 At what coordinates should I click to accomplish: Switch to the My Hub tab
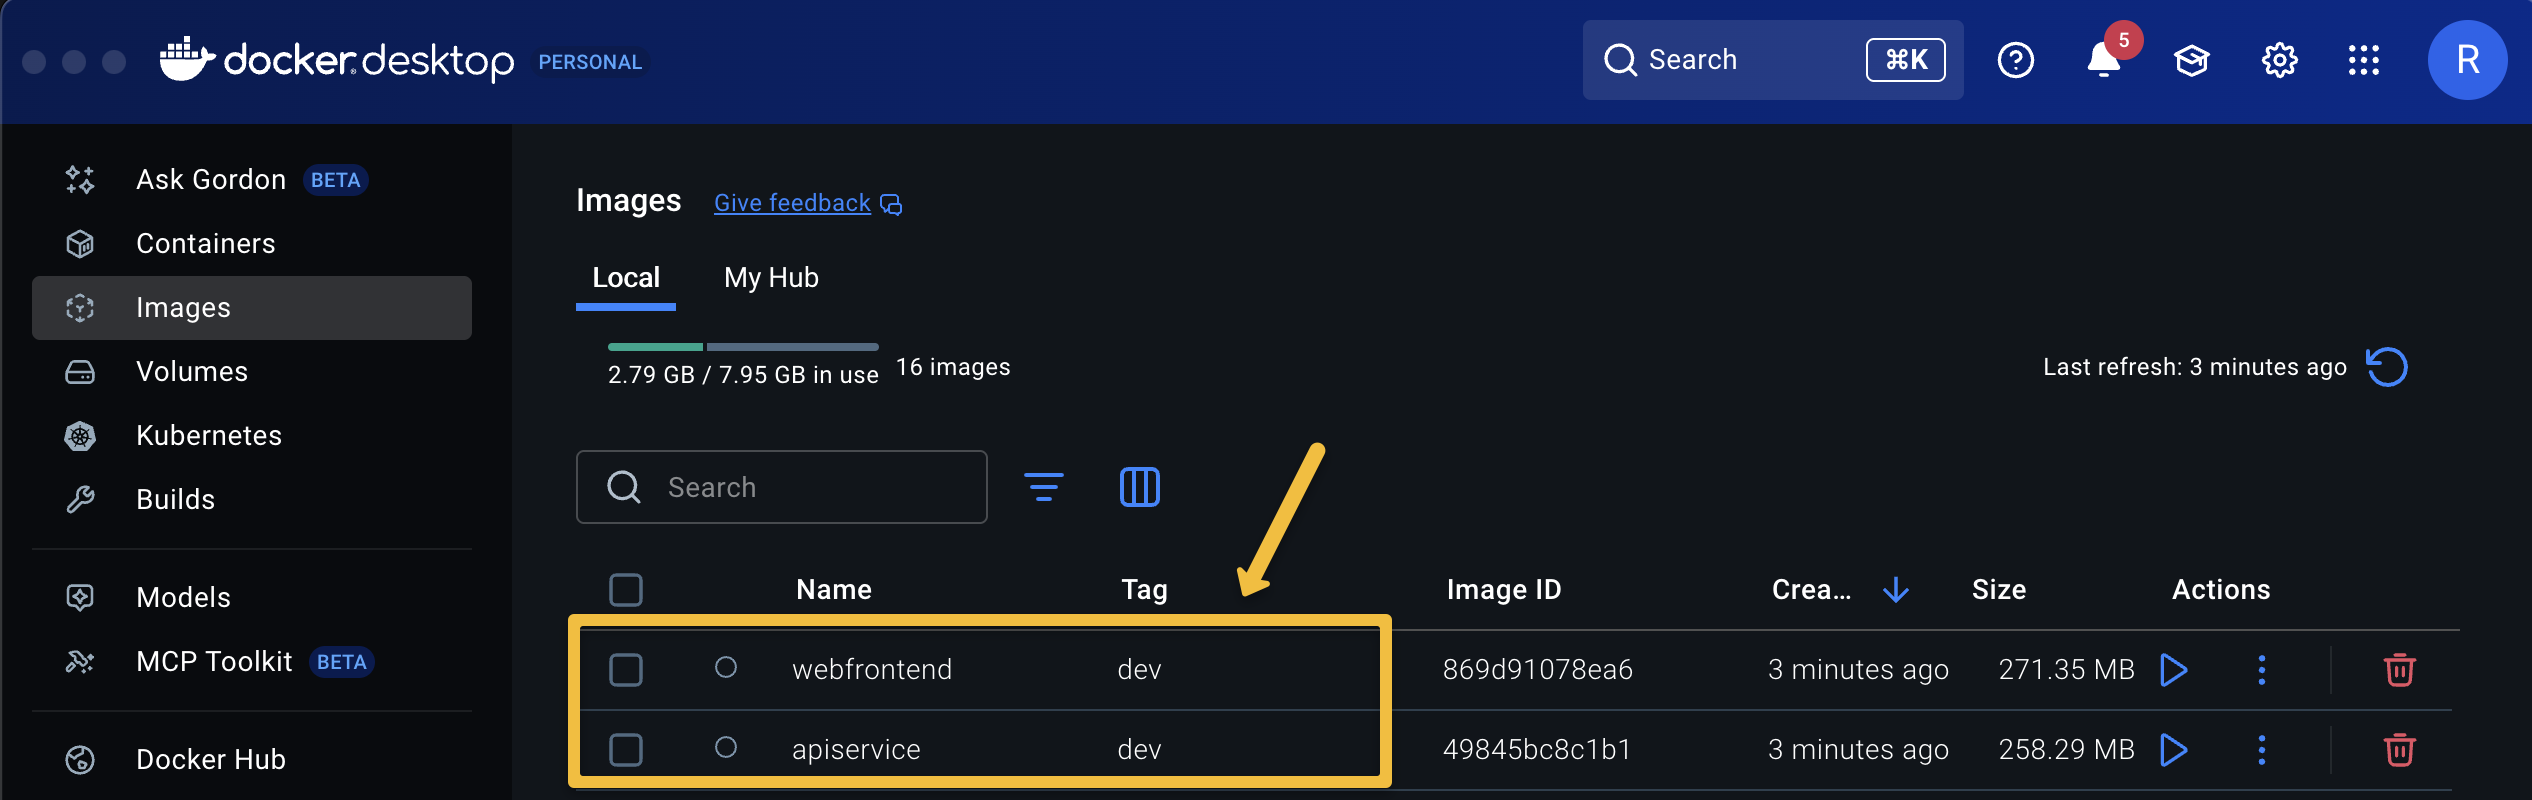(x=771, y=278)
